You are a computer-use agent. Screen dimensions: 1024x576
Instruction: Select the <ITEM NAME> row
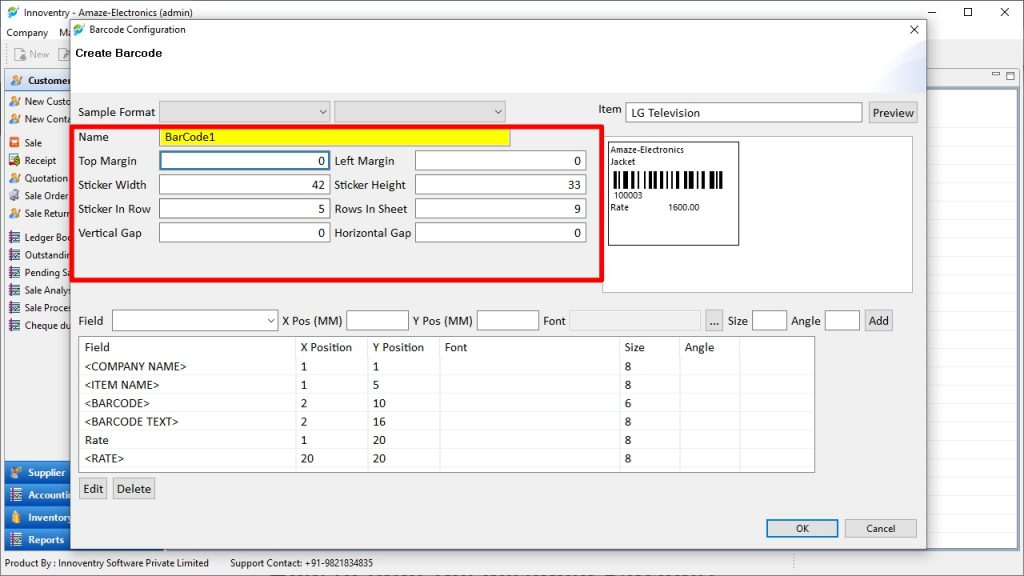[x=447, y=385]
